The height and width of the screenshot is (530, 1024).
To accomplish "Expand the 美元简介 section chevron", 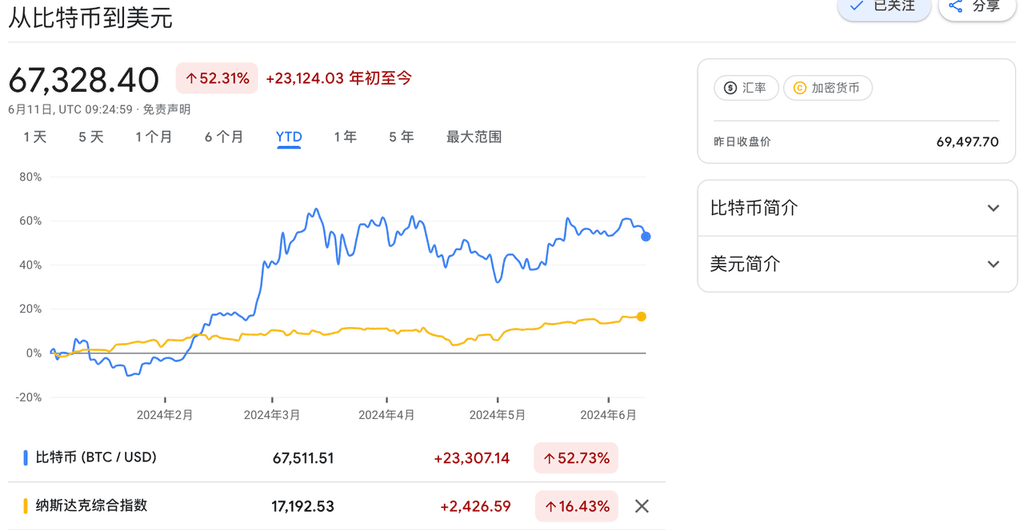I will [993, 264].
